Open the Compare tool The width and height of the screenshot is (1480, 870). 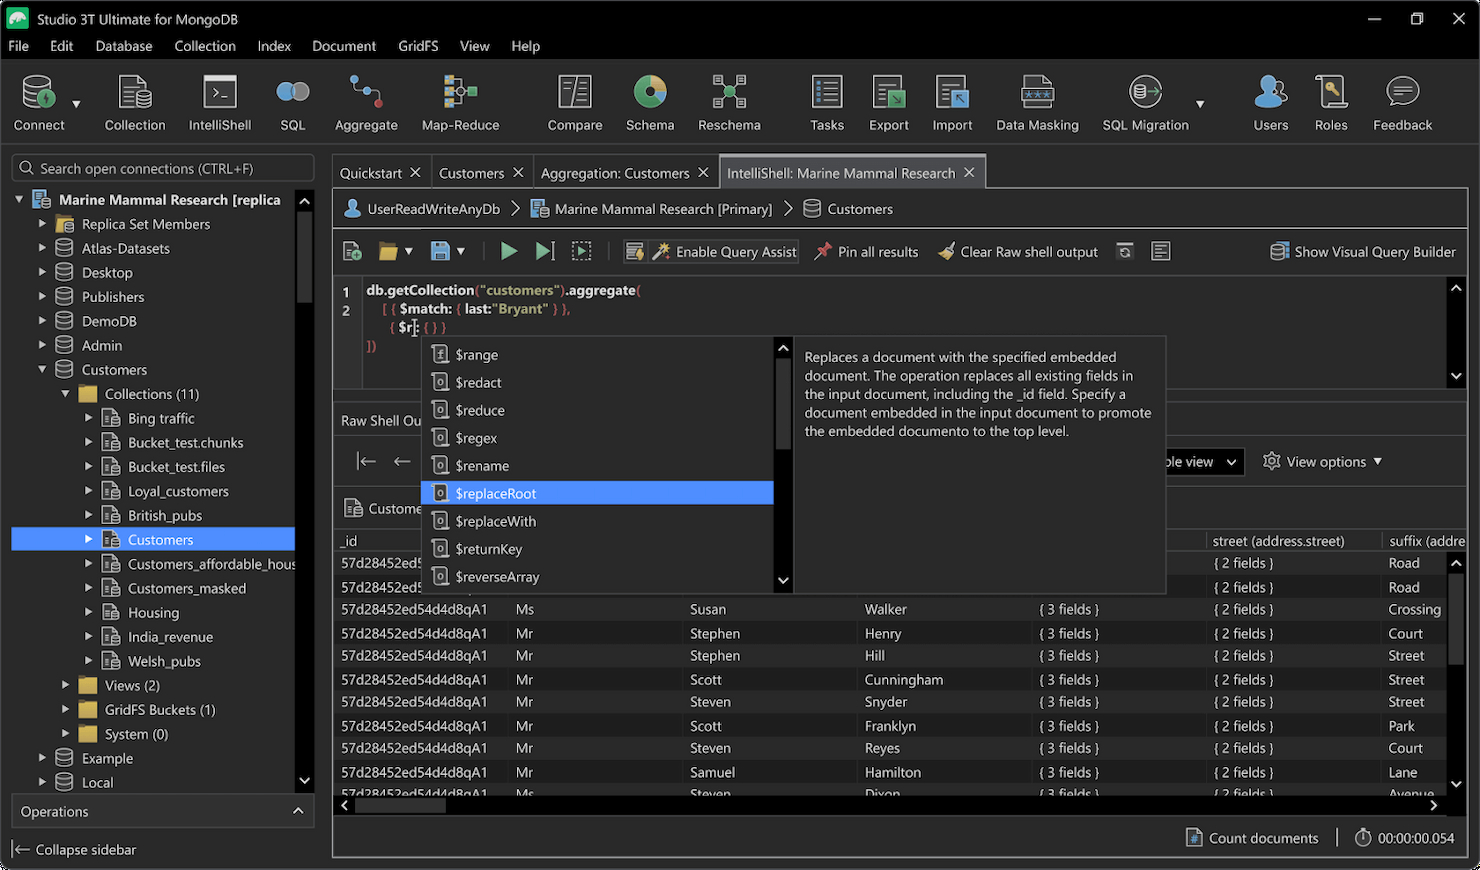pyautogui.click(x=574, y=100)
